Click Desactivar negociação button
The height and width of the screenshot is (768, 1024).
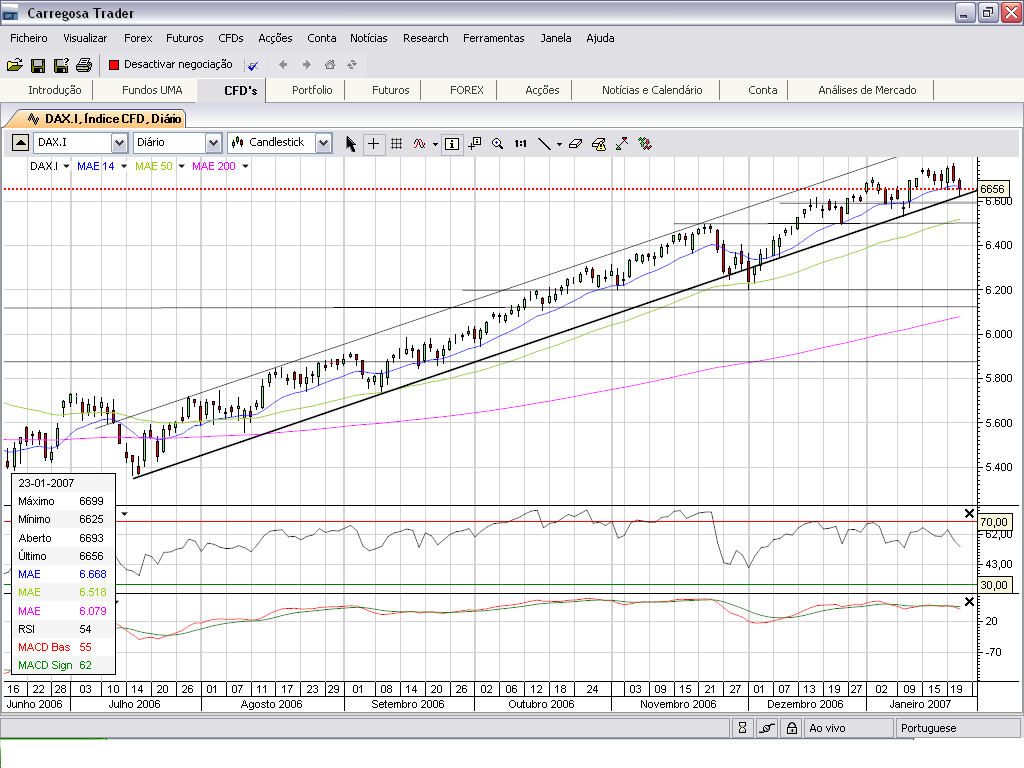170,64
